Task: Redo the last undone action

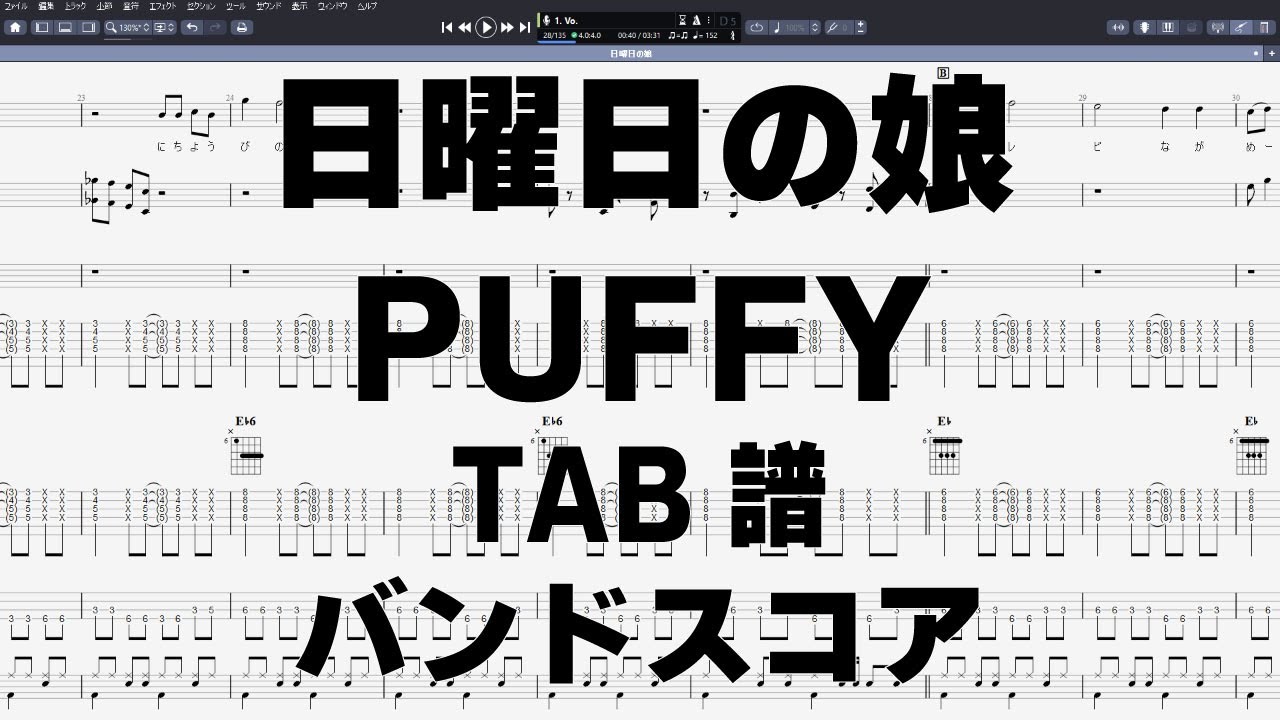Action: (x=213, y=27)
